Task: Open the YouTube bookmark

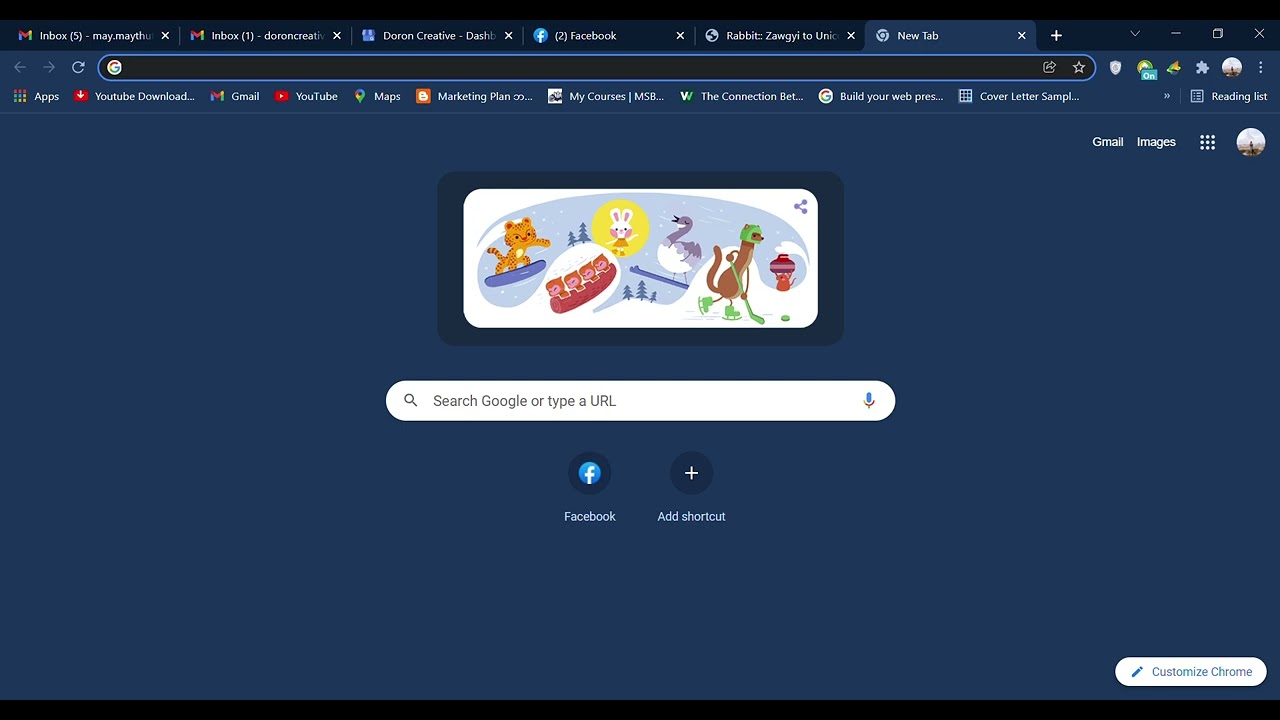Action: coord(307,96)
